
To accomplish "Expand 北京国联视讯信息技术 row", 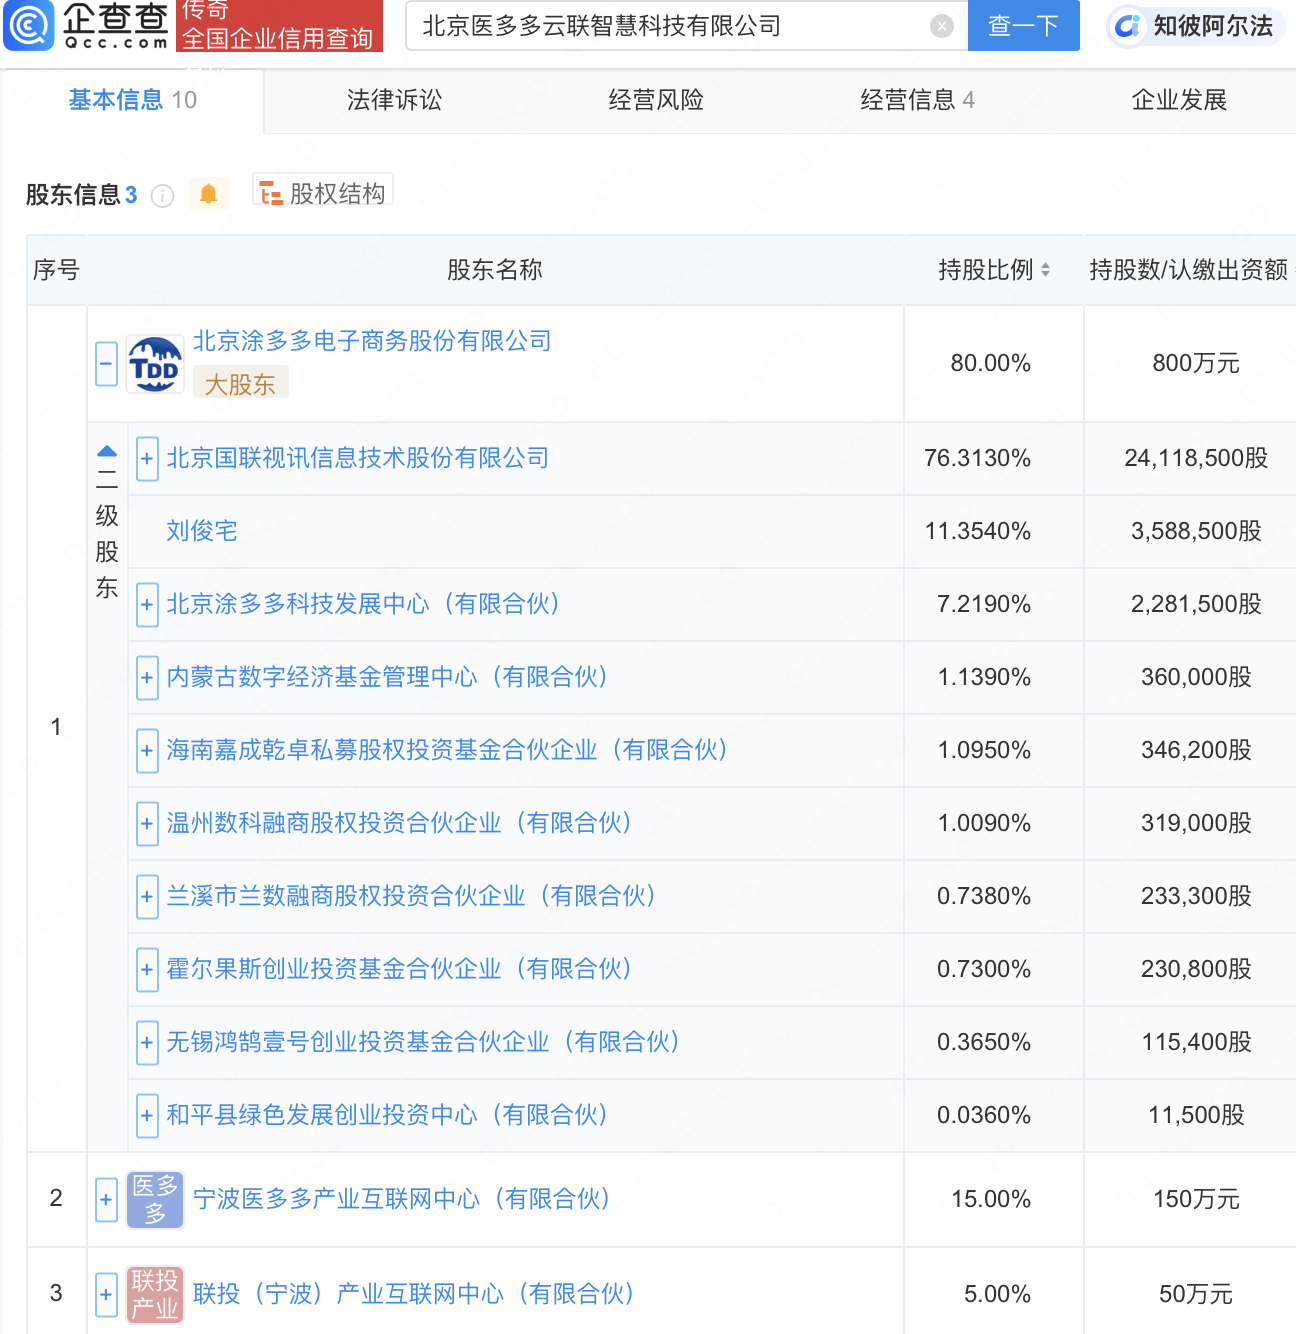I will [147, 458].
